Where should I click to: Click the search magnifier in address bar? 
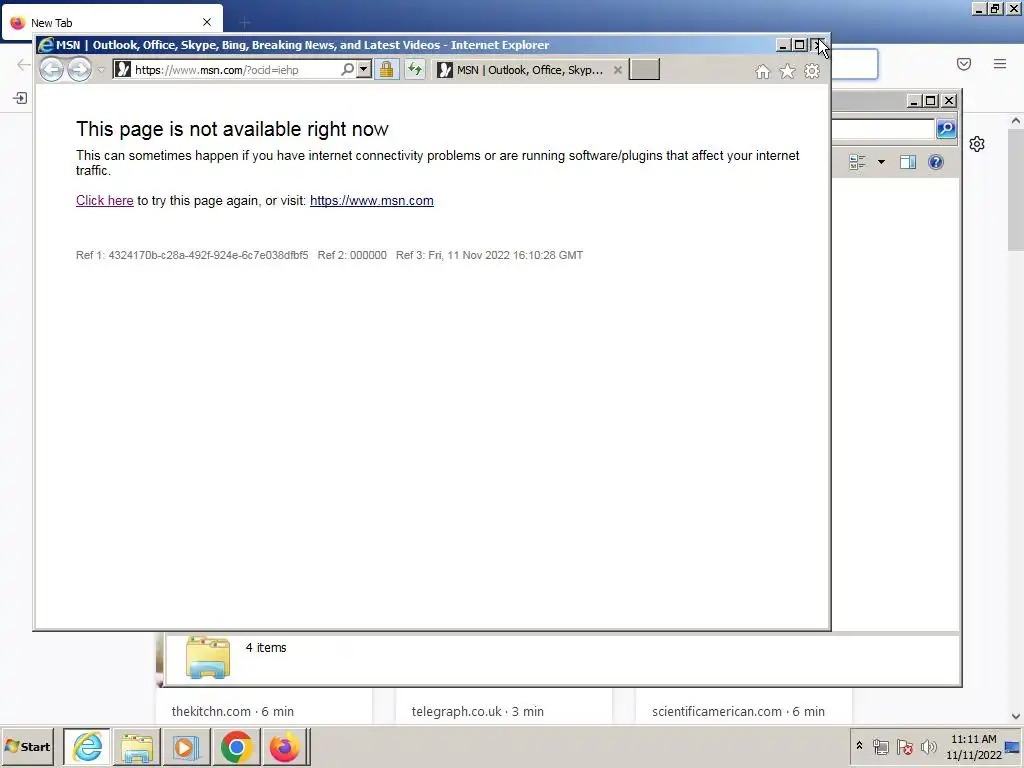347,69
